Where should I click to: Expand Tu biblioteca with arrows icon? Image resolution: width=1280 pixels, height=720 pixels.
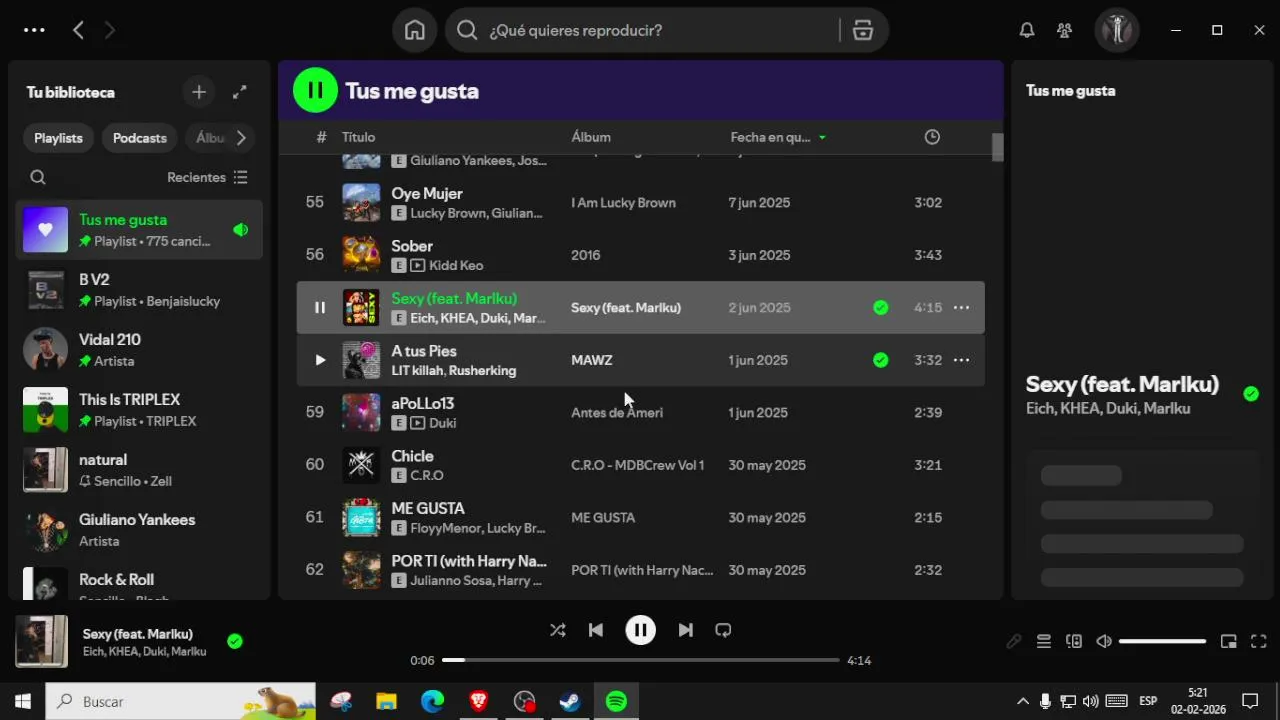[240, 92]
